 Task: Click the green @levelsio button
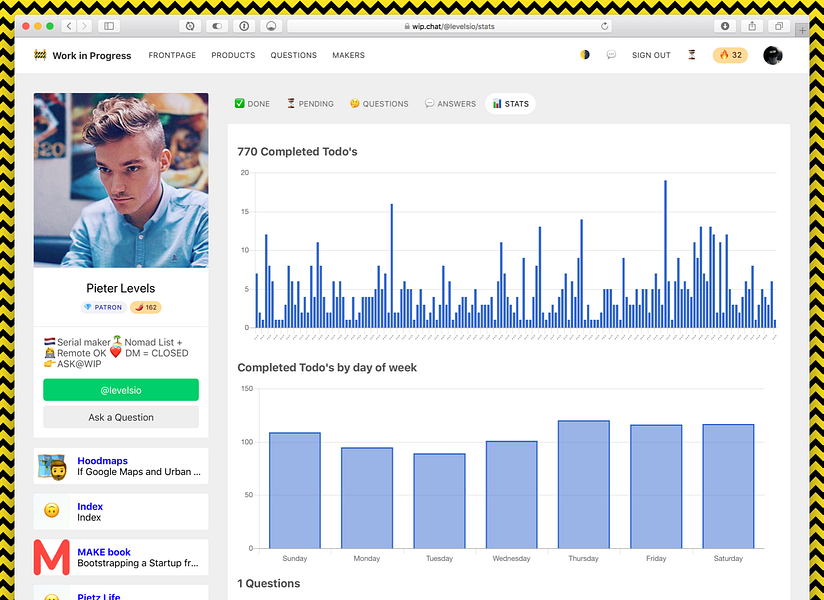pyautogui.click(x=121, y=390)
